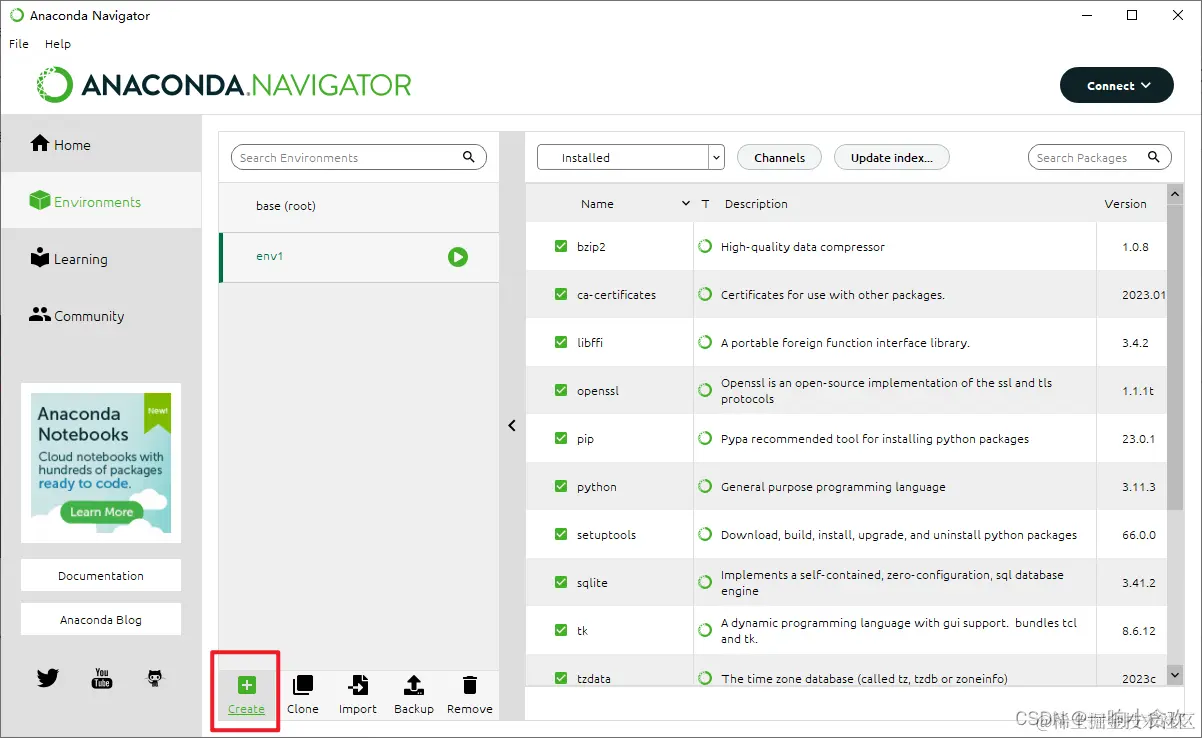Click the Create environment plus icon
The width and height of the screenshot is (1202, 738).
point(246,685)
